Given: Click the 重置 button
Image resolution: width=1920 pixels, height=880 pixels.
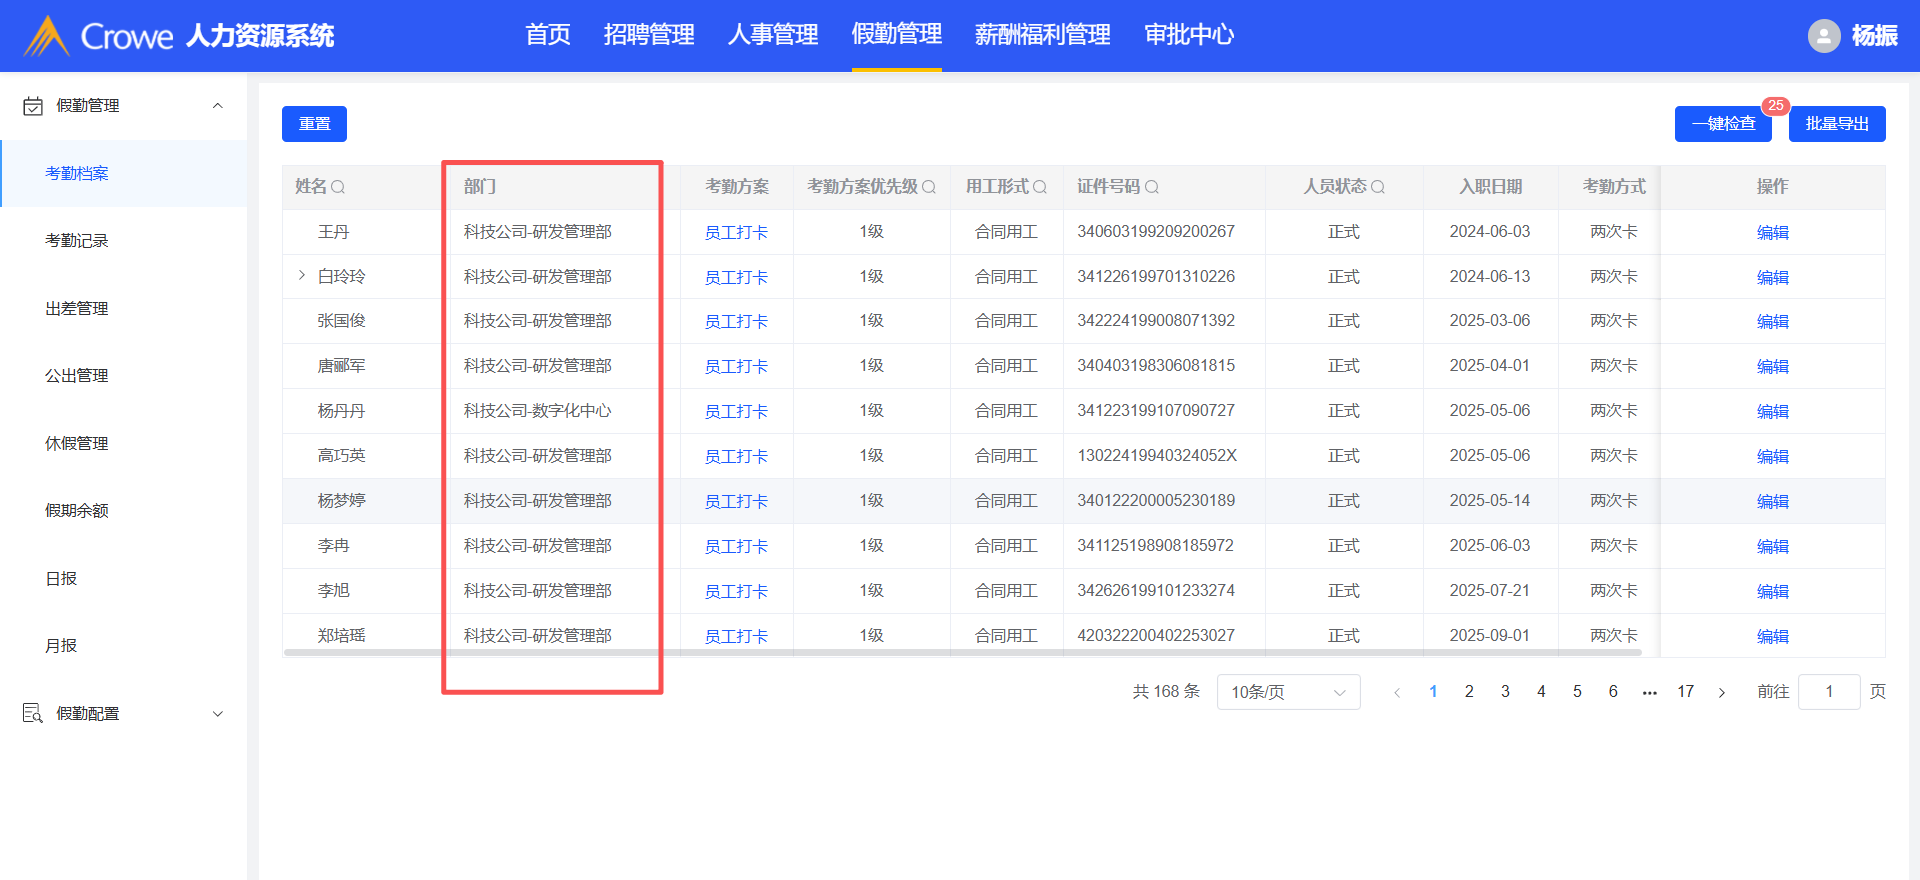Looking at the screenshot, I should click(x=314, y=124).
